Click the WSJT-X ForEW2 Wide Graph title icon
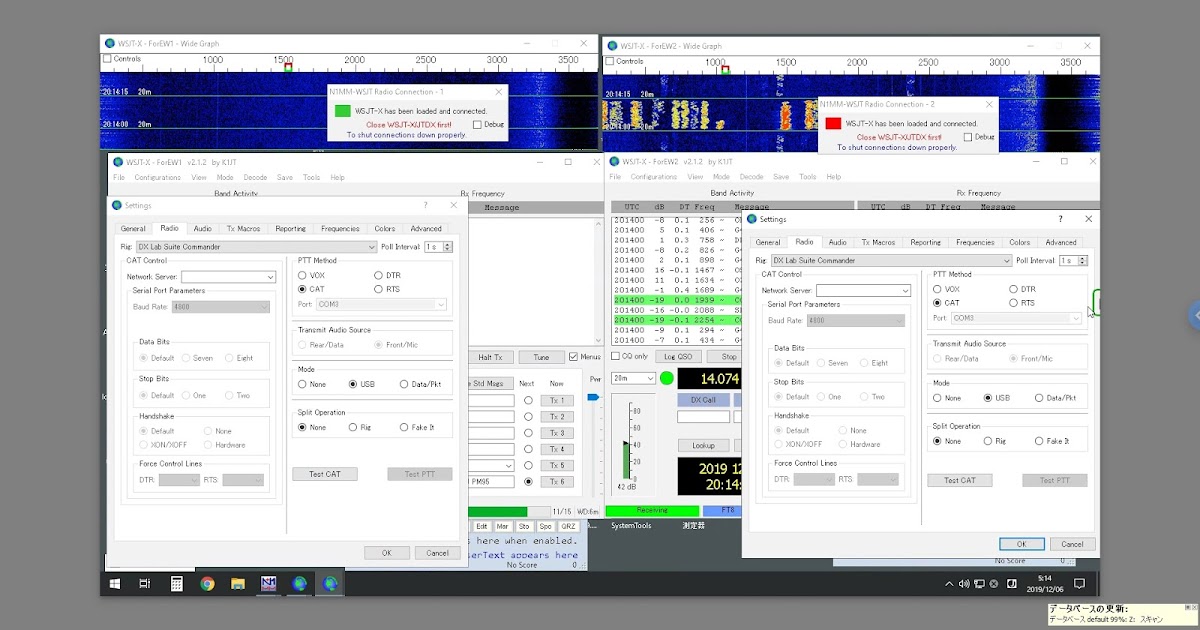1200x630 pixels. (612, 46)
